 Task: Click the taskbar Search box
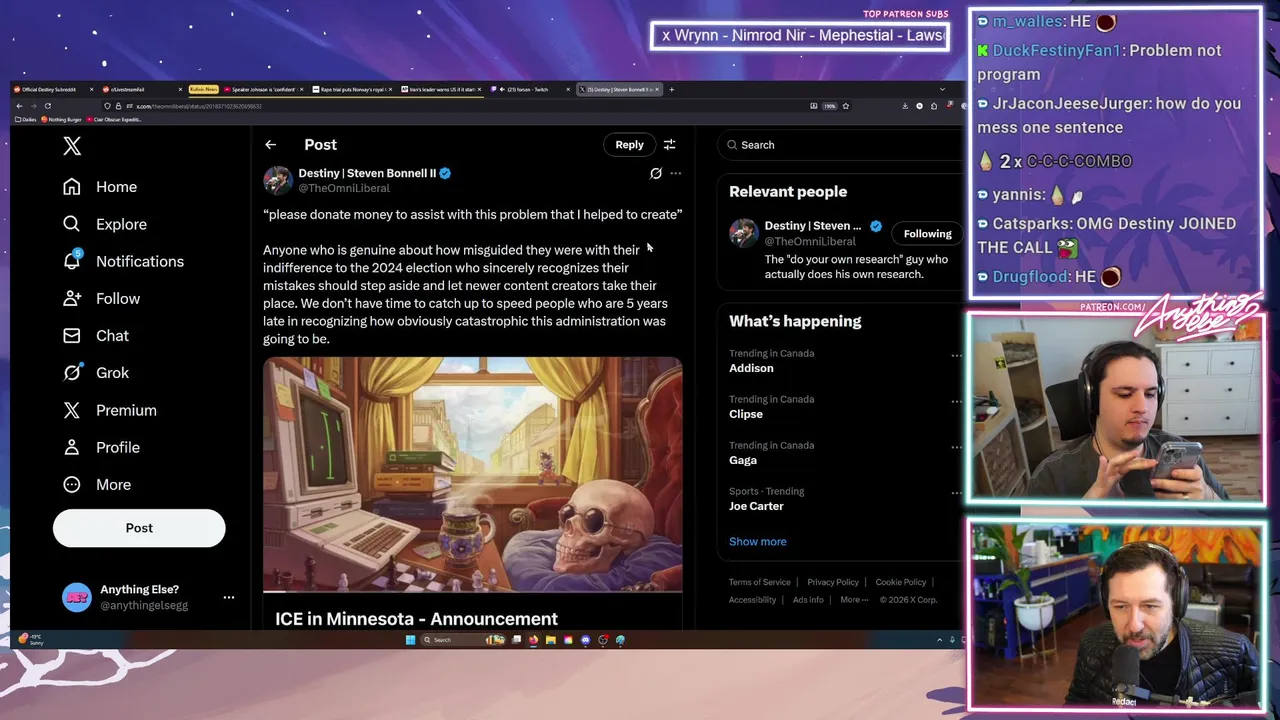[463, 640]
